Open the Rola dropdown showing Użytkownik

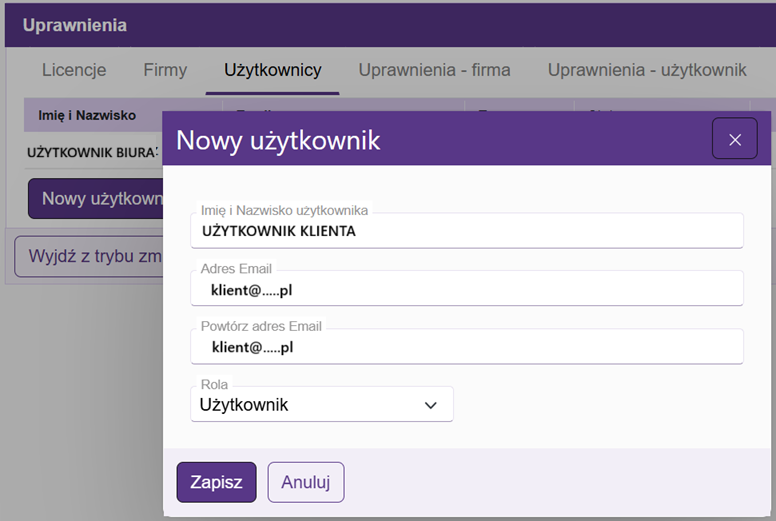(x=320, y=405)
